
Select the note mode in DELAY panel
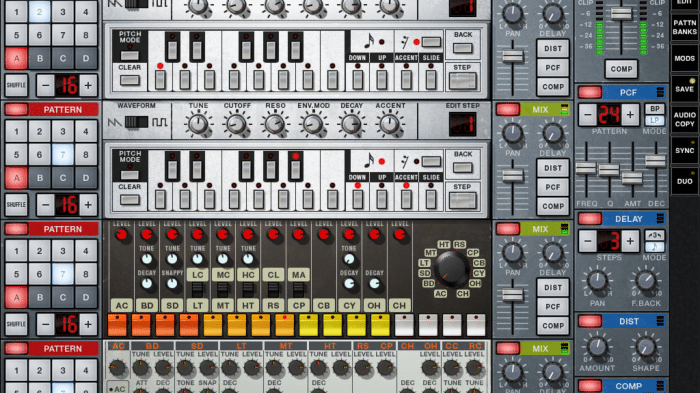pyautogui.click(x=654, y=247)
